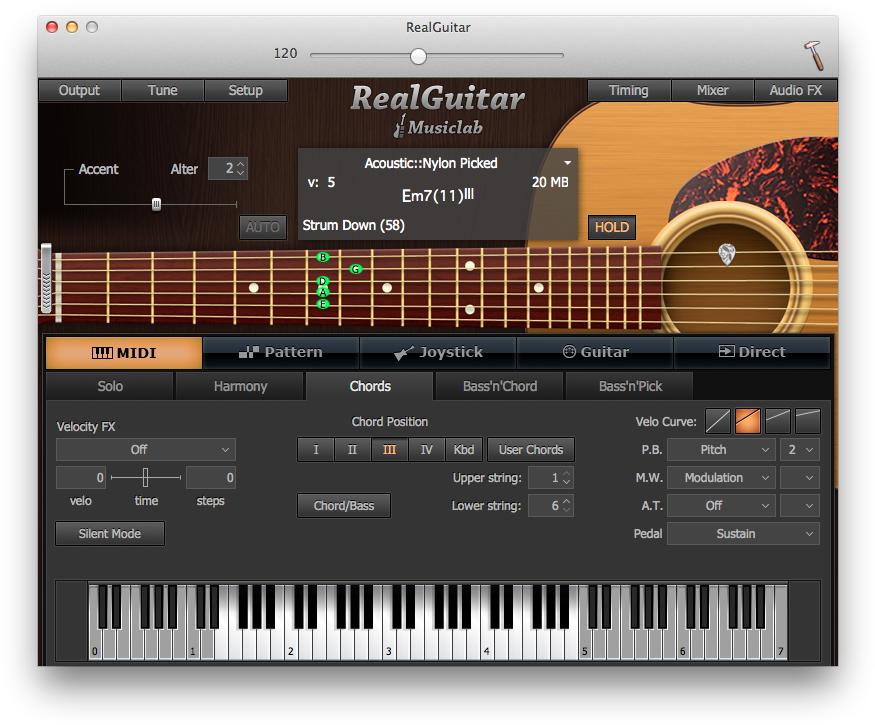Switch to the Joystick tab

click(x=438, y=353)
